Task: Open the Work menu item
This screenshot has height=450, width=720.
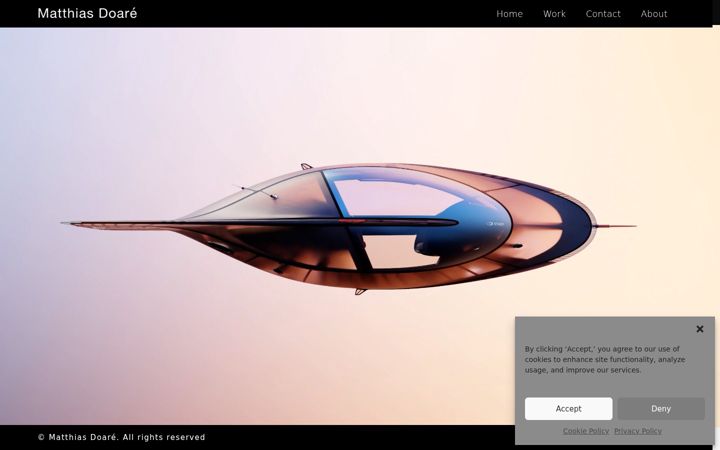Action: pyautogui.click(x=554, y=14)
